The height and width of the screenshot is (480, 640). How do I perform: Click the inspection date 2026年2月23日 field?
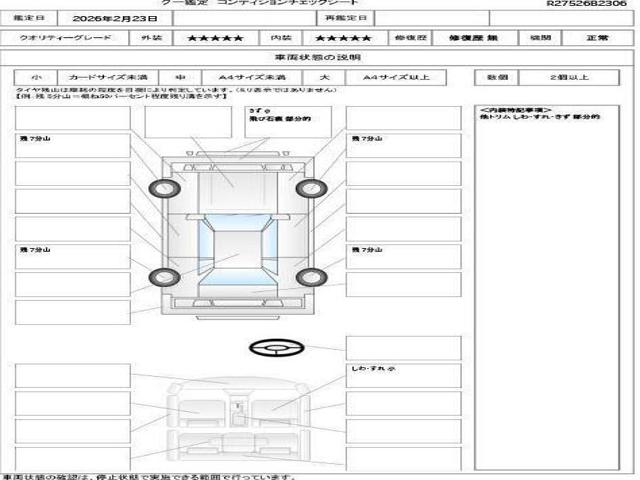pyautogui.click(x=115, y=18)
